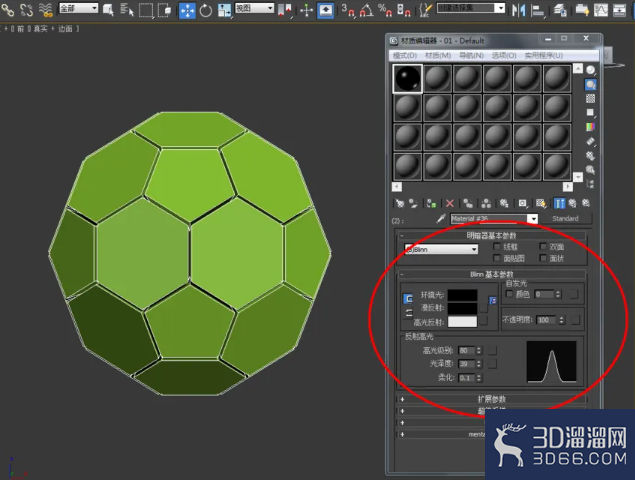Check the 自发光 颜色 checkbox
Screen dimensions: 635x480
coord(509,294)
